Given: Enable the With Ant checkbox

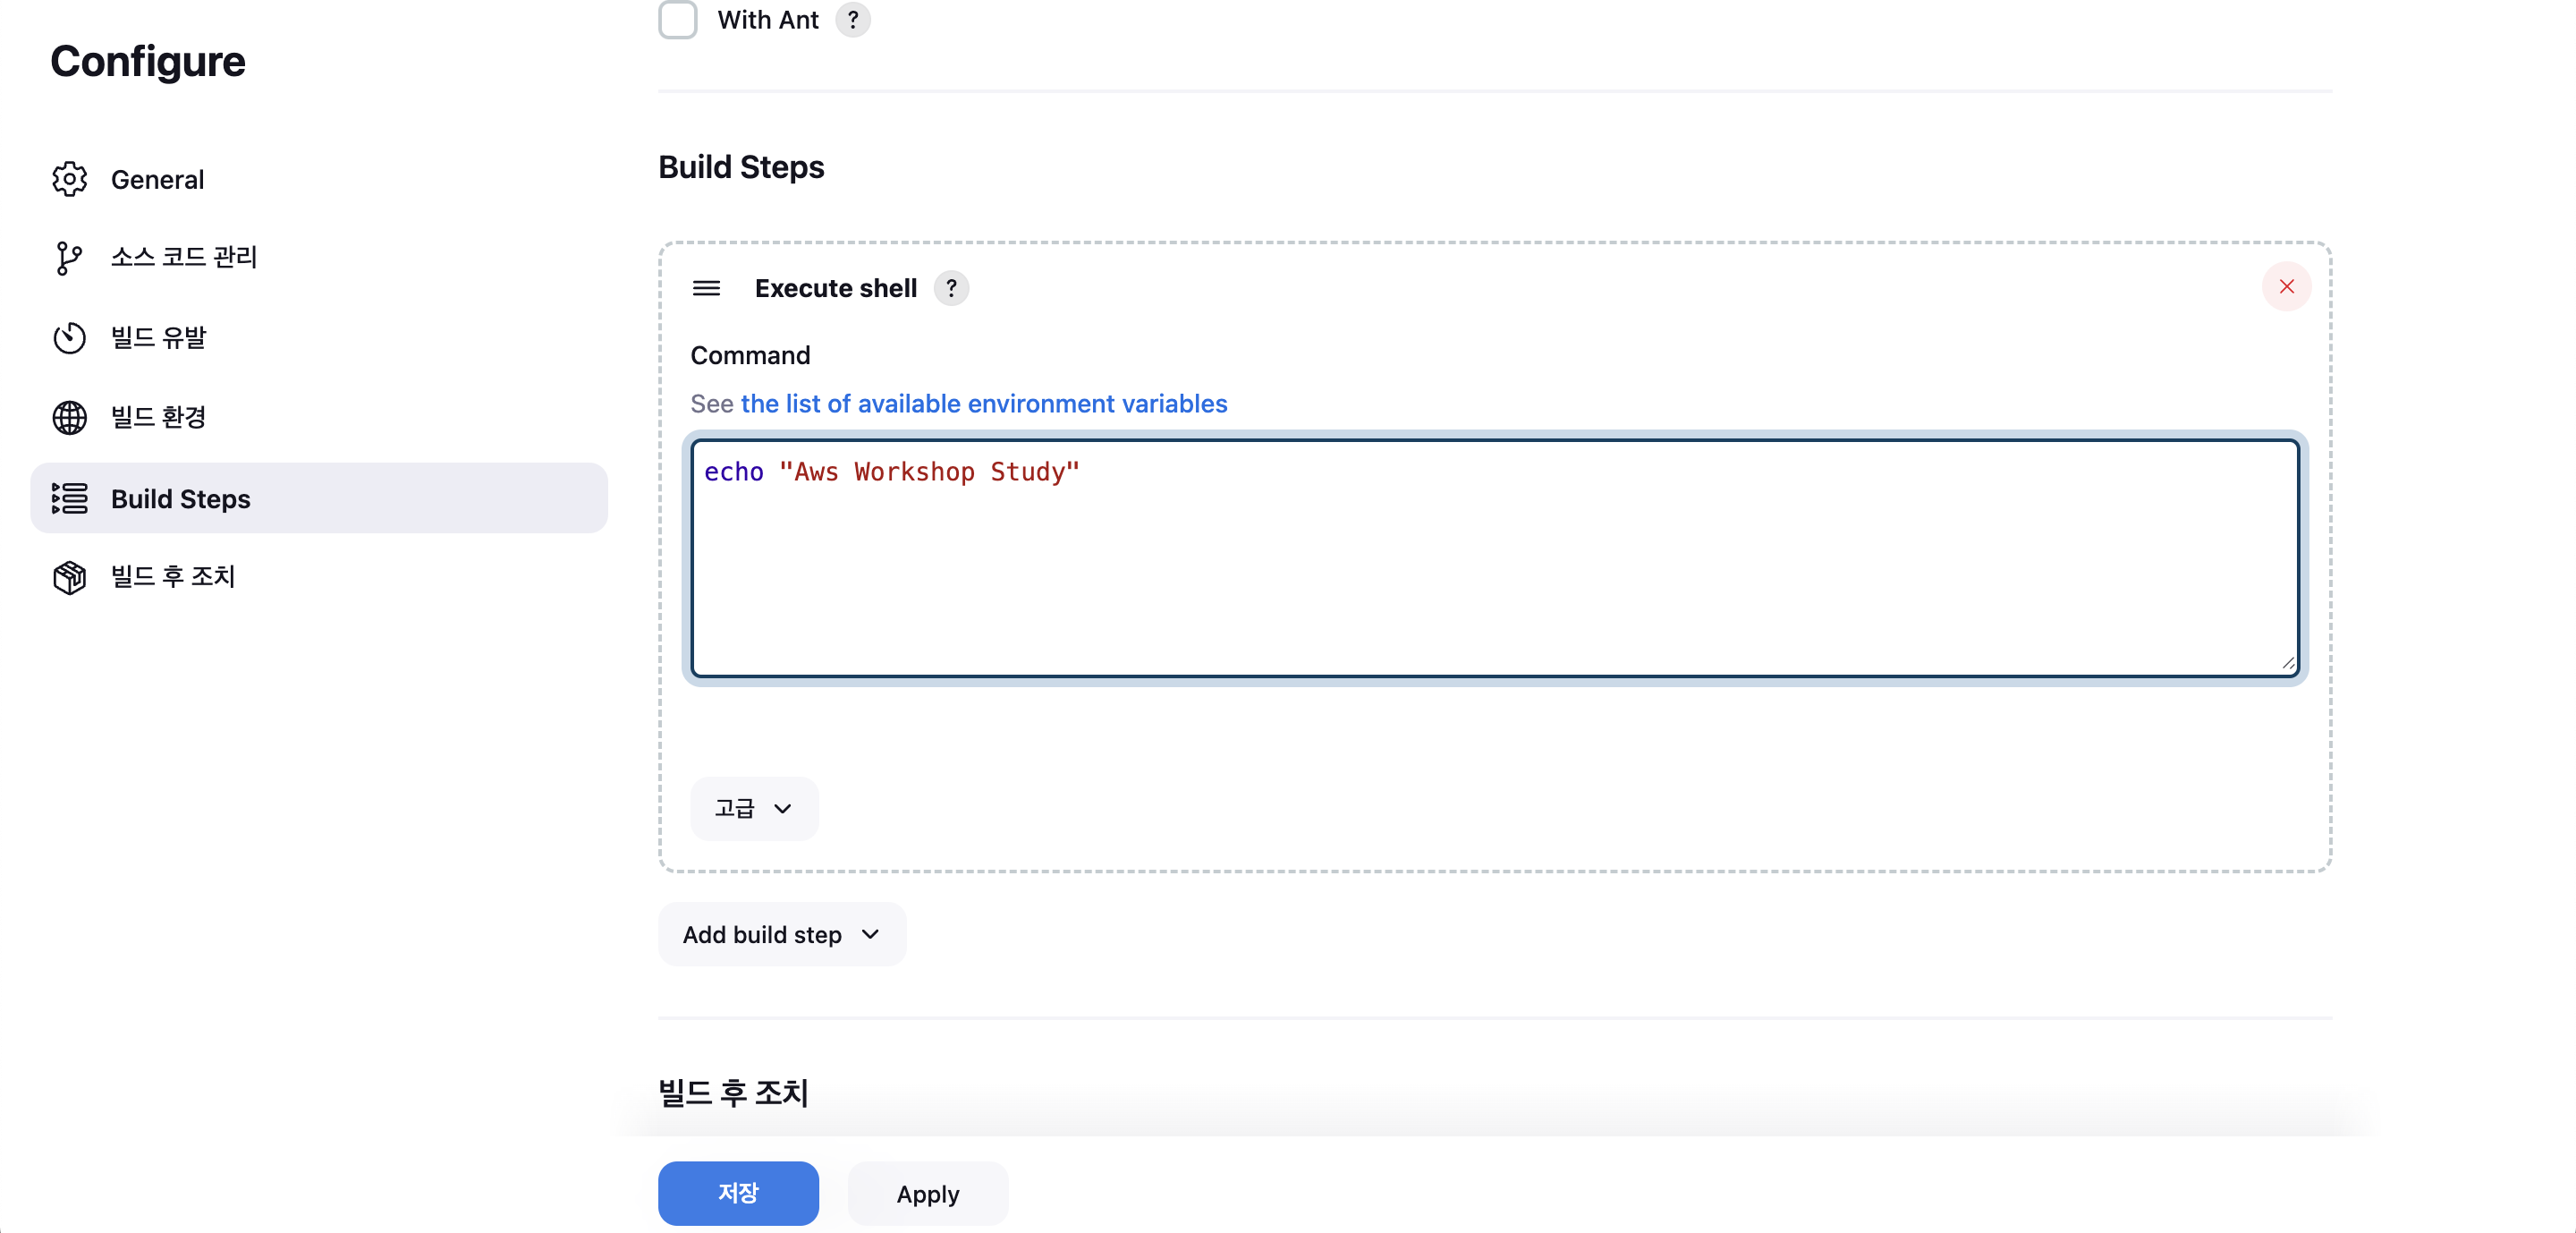Looking at the screenshot, I should tap(677, 19).
